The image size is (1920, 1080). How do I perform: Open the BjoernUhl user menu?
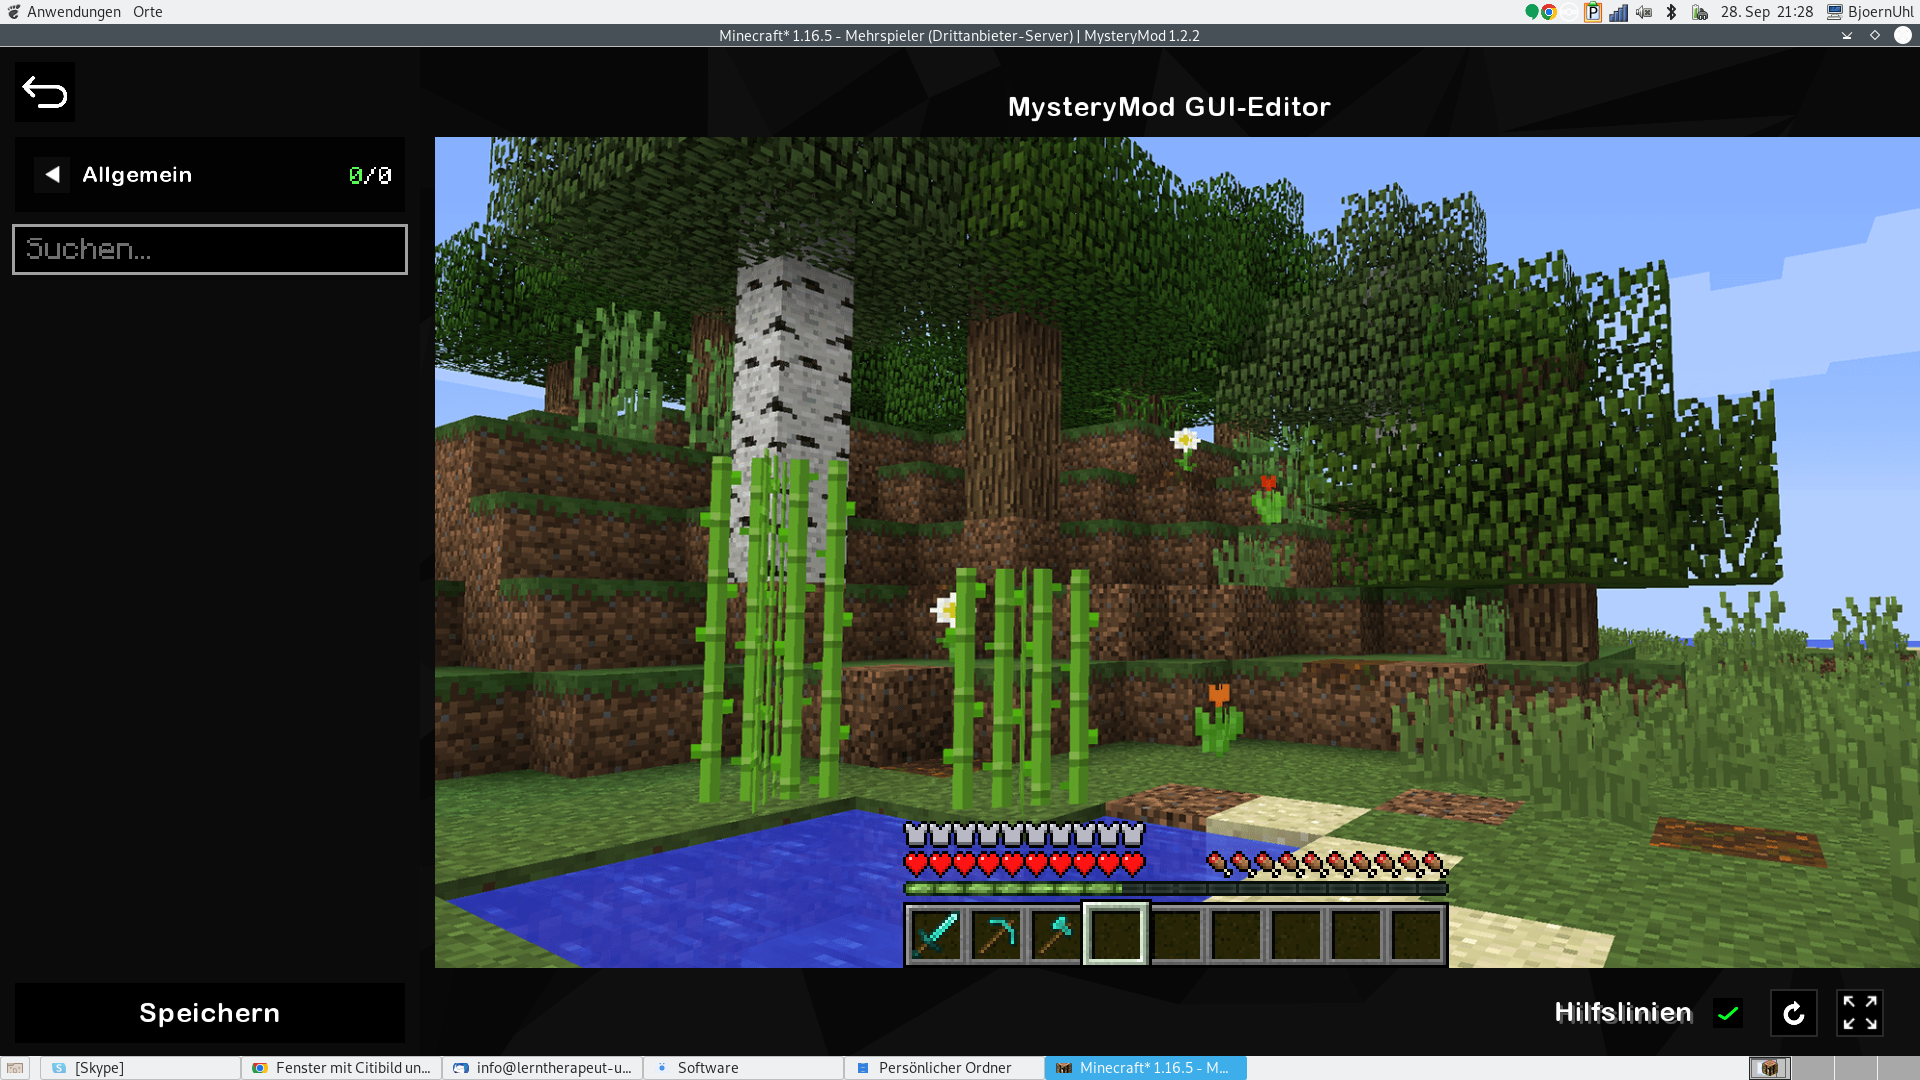(1870, 12)
